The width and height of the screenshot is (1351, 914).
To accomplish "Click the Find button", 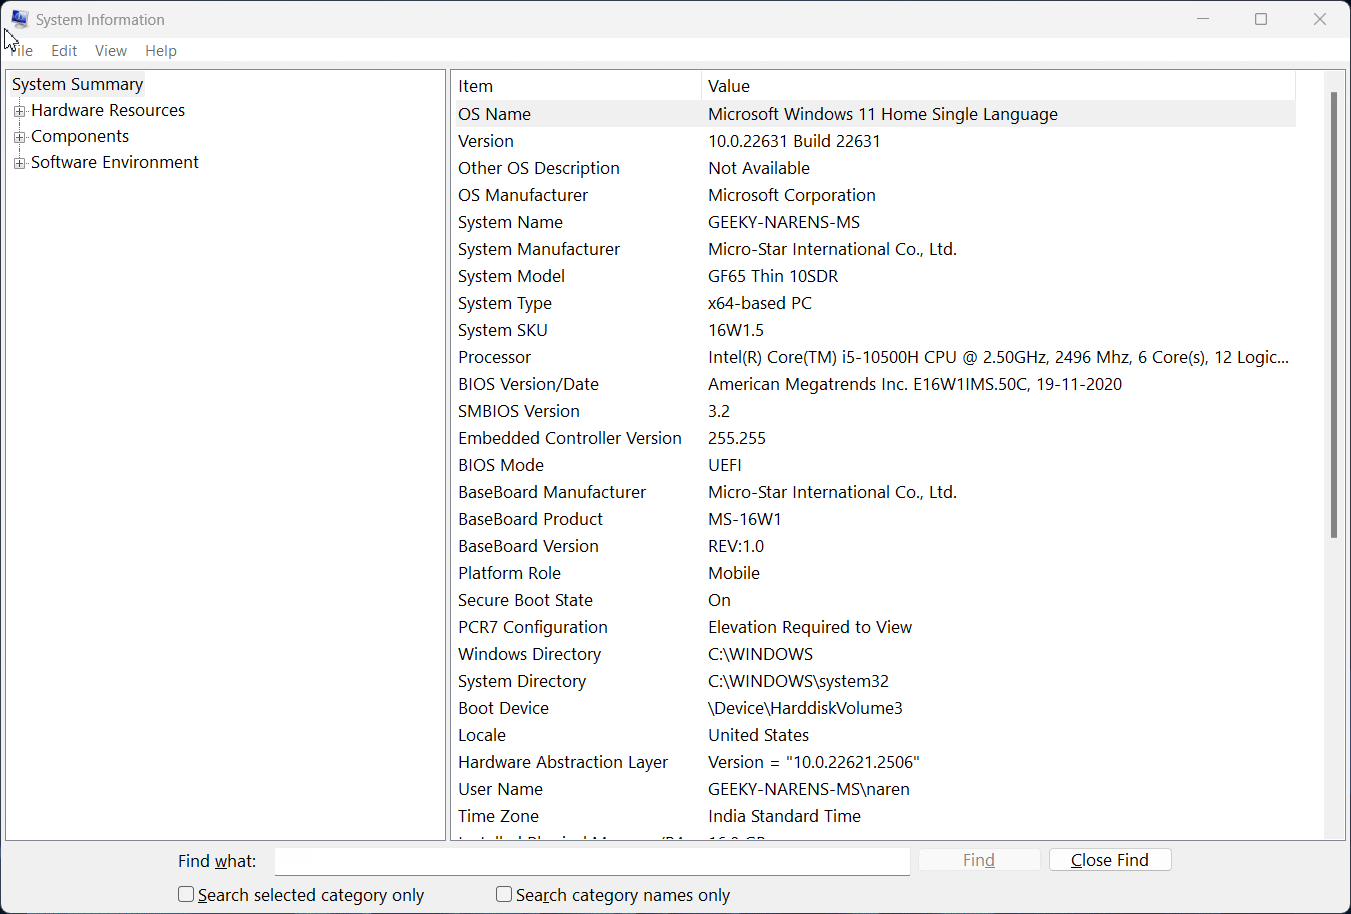I will (x=979, y=860).
